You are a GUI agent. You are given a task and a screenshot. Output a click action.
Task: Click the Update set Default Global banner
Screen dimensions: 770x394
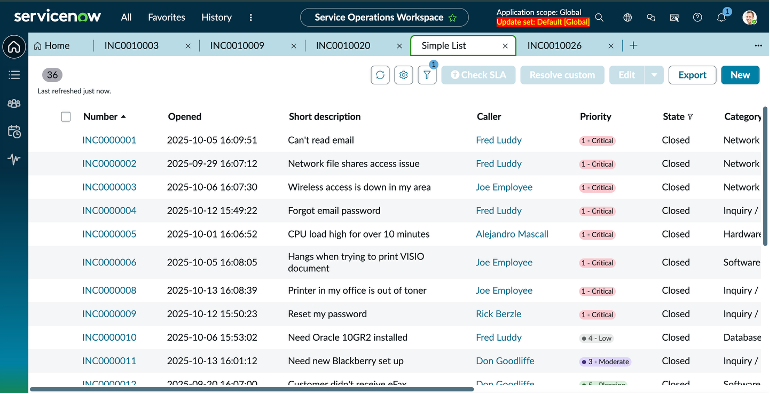543,22
